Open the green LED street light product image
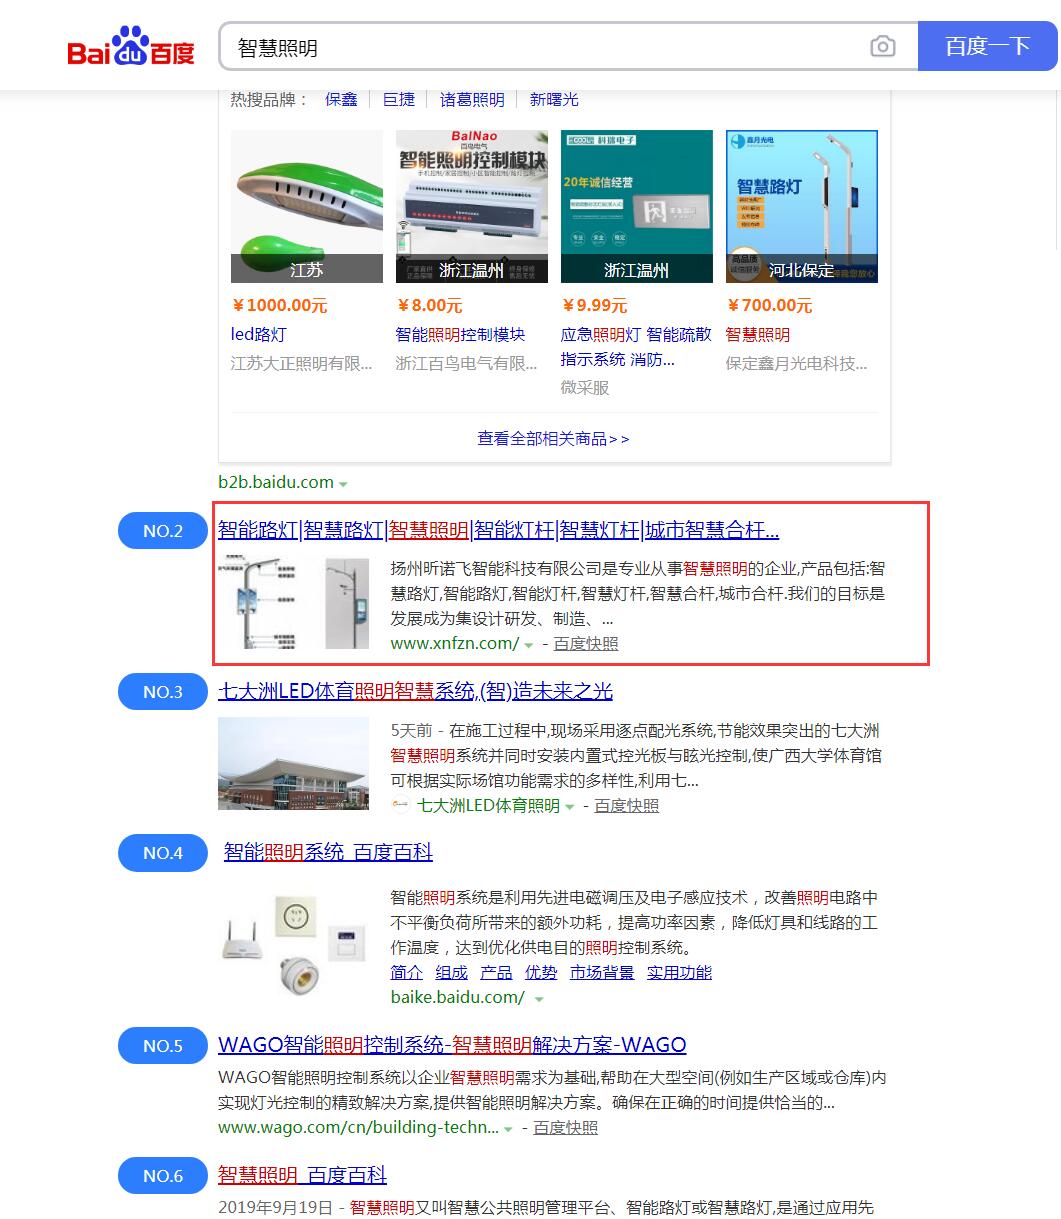 pos(307,206)
